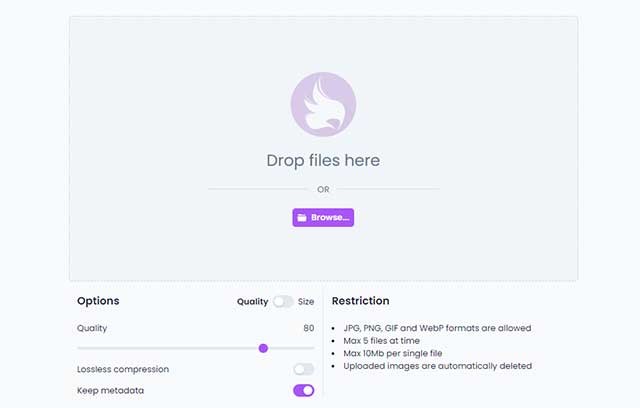This screenshot has height=408, width=640.
Task: Click the quality value 80
Action: pos(308,328)
